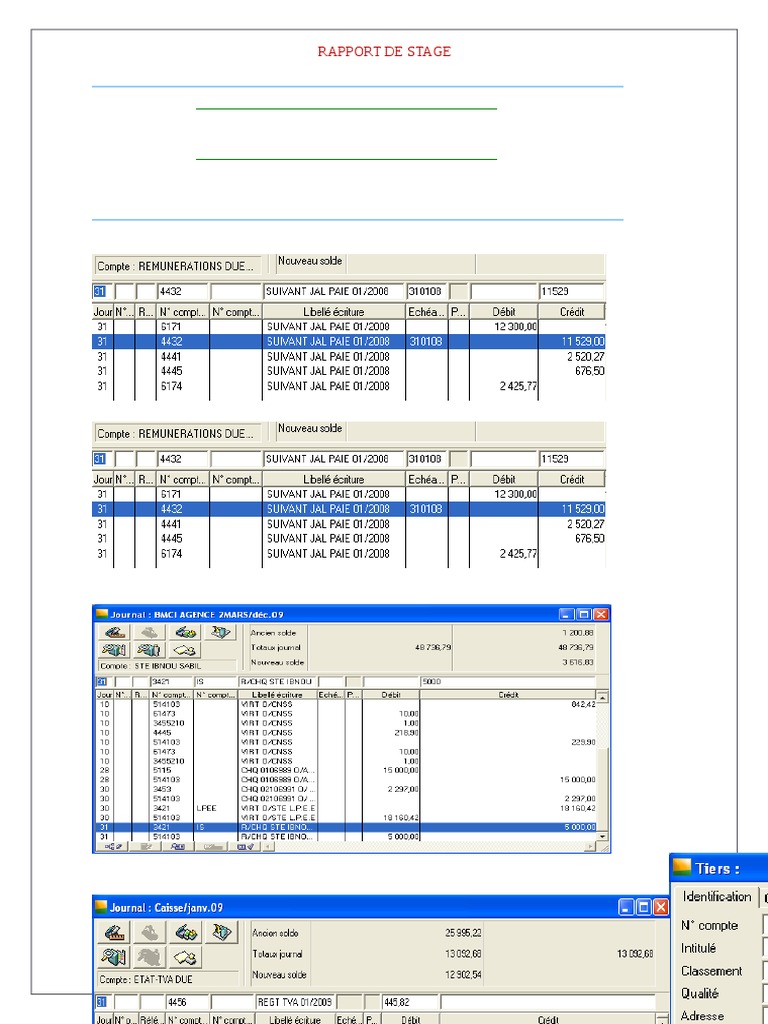This screenshot has width=768, height=1024.
Task: Click the 4432 account field in lower payroll table
Action: [x=182, y=459]
